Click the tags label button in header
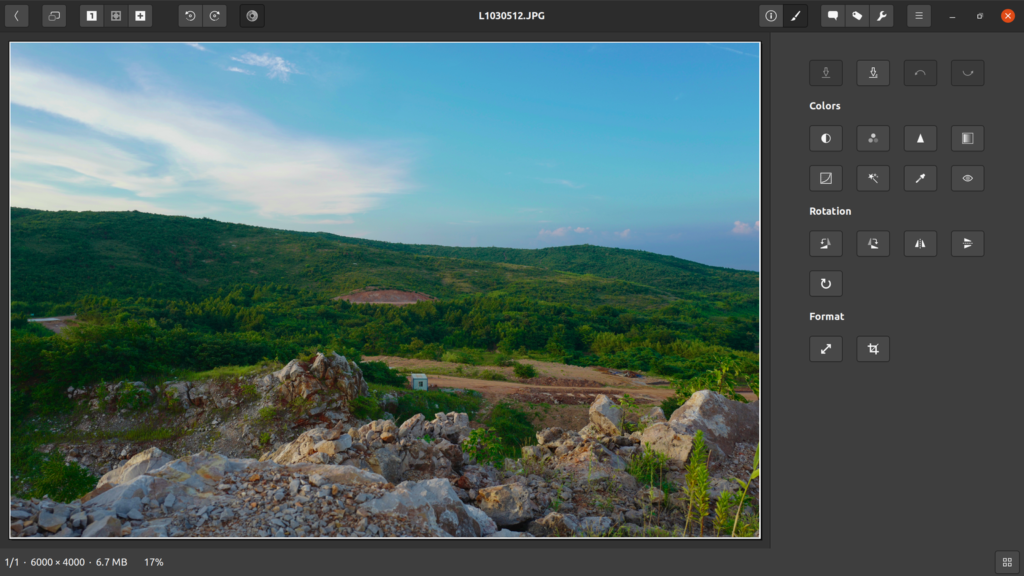 click(857, 16)
